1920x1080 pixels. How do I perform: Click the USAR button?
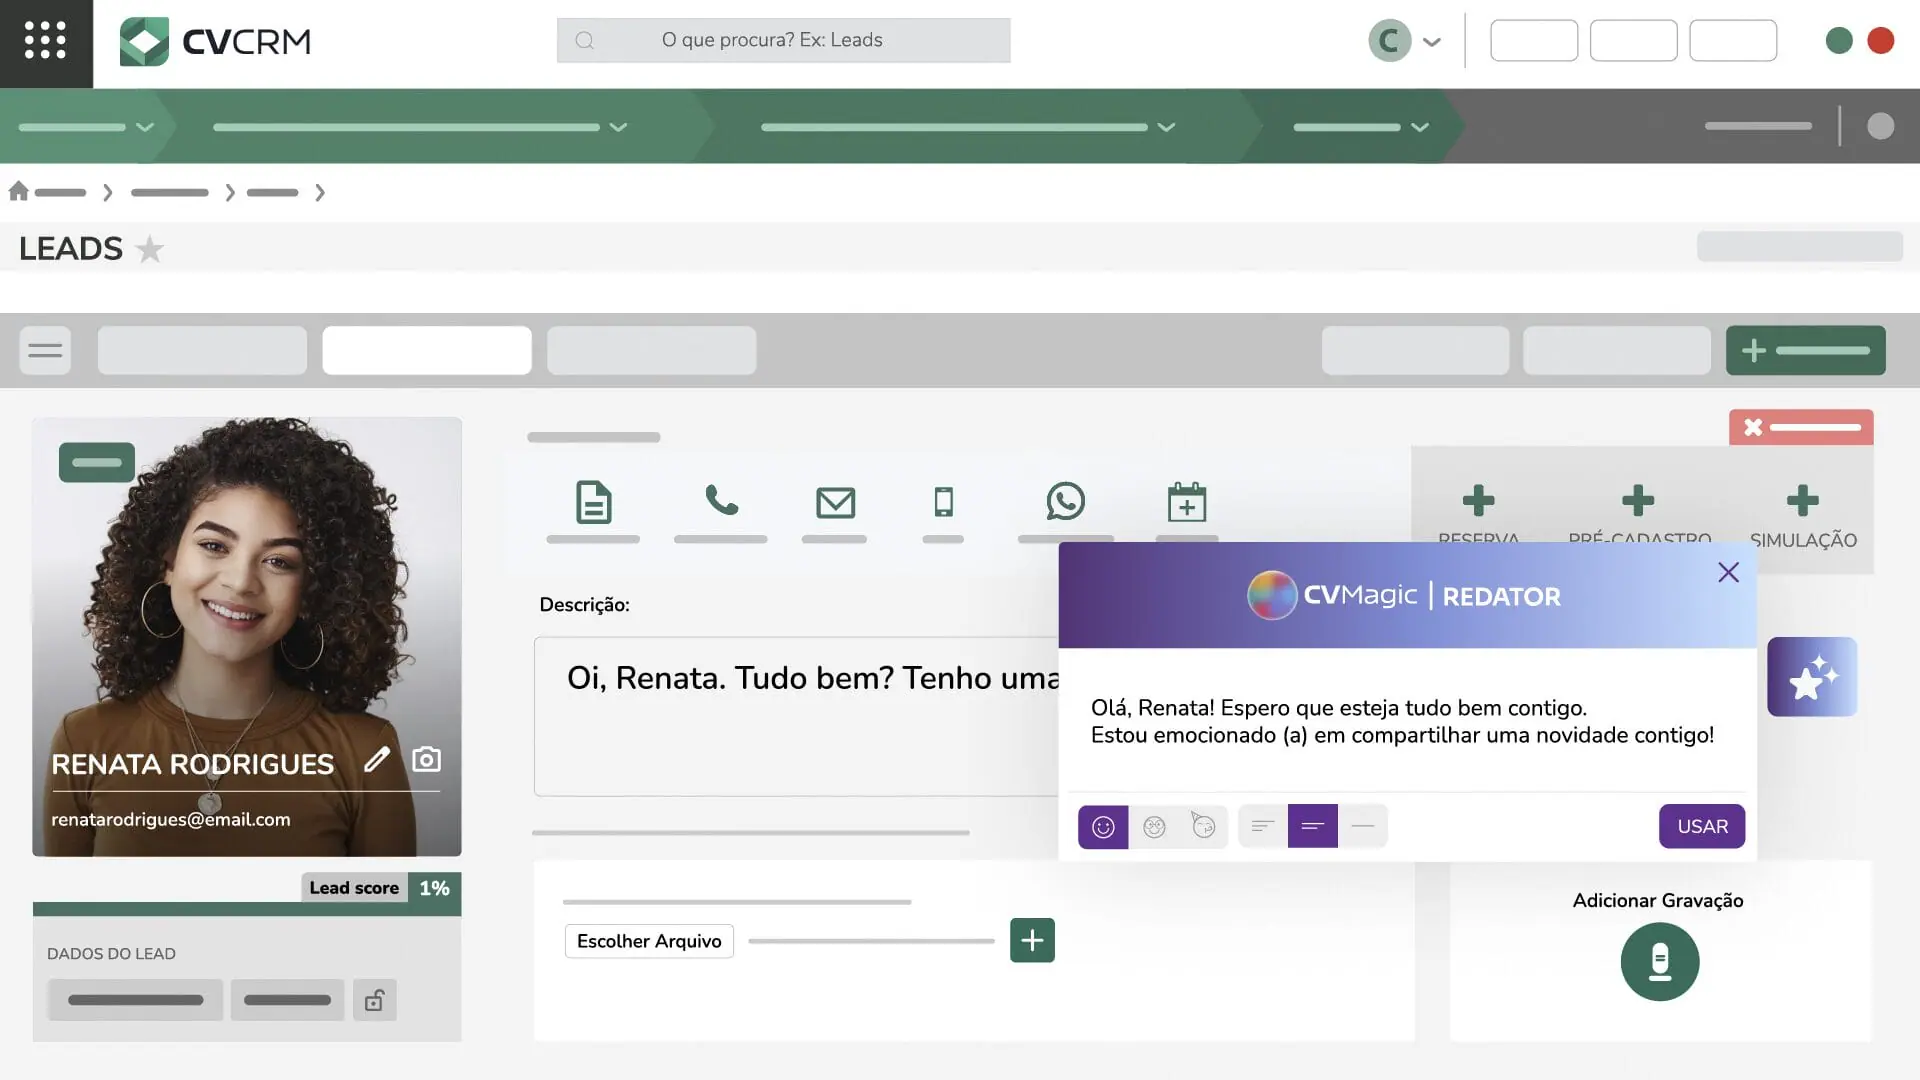point(1701,827)
